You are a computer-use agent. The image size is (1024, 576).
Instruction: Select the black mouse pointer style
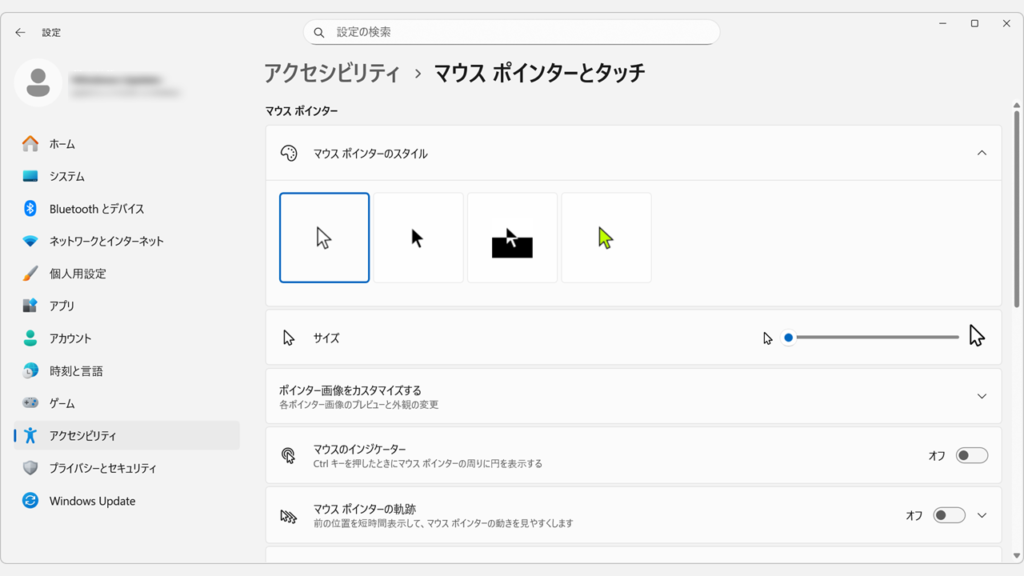click(x=418, y=237)
